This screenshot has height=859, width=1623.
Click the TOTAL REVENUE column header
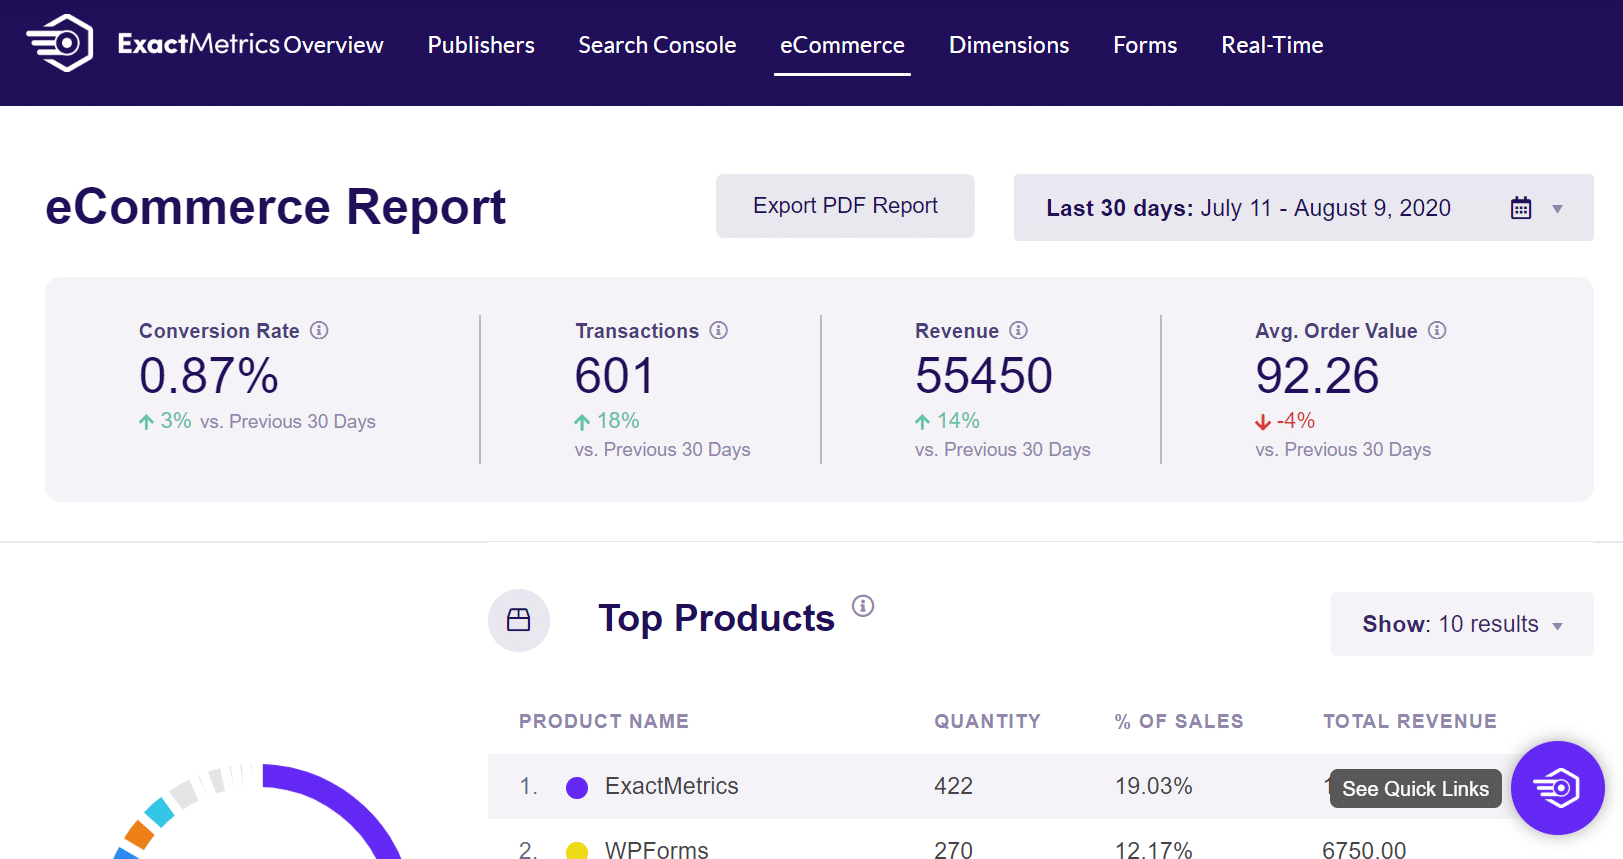[1410, 721]
